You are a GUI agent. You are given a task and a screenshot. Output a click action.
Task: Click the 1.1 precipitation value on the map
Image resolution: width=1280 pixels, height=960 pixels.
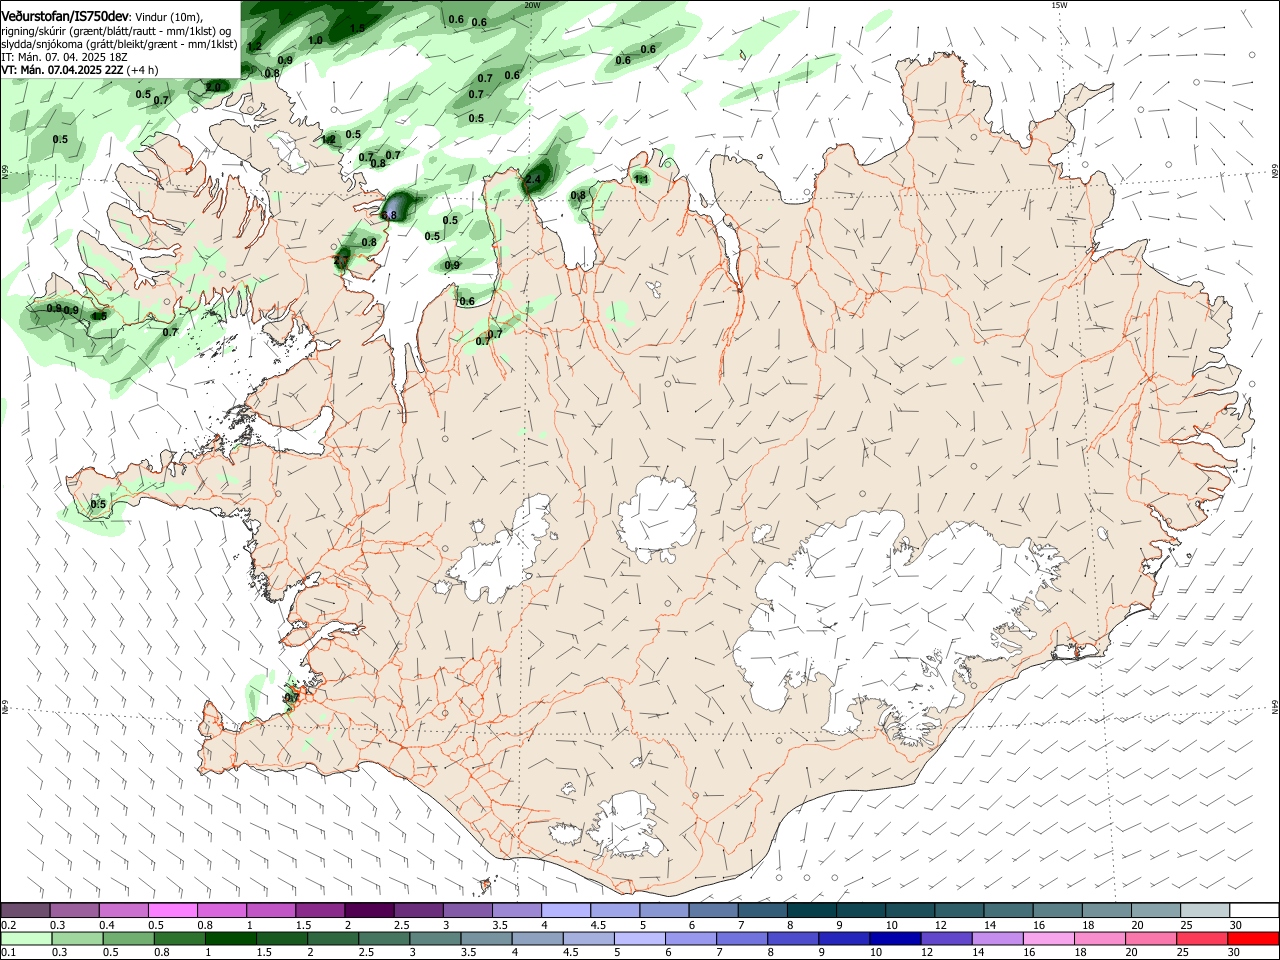[x=642, y=180]
